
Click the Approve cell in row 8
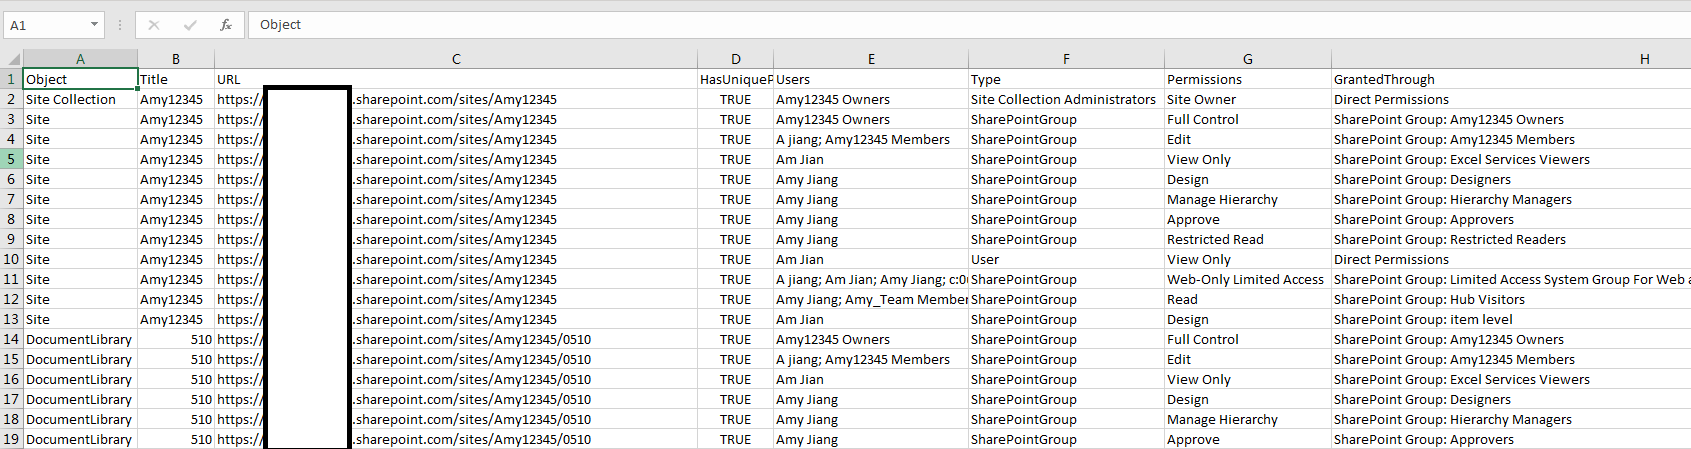[x=1248, y=219]
